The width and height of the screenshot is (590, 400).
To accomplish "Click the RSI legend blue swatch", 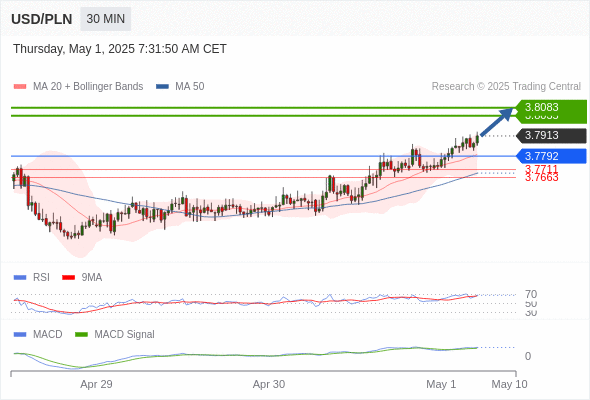I will 20,278.
